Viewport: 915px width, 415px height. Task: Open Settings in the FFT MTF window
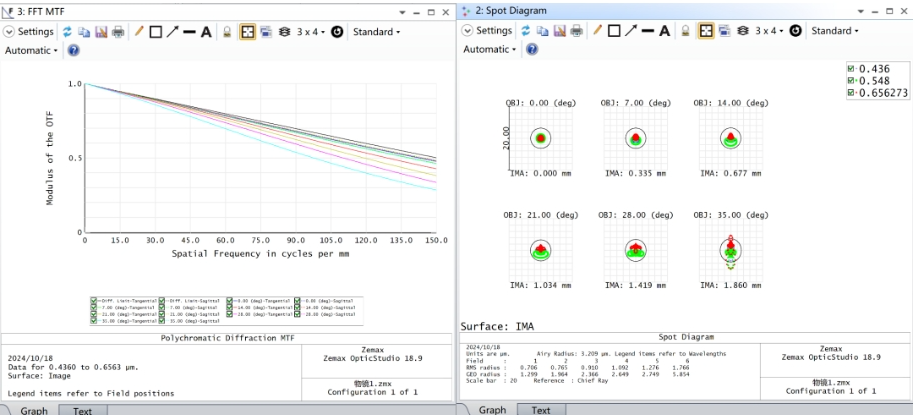pos(32,32)
